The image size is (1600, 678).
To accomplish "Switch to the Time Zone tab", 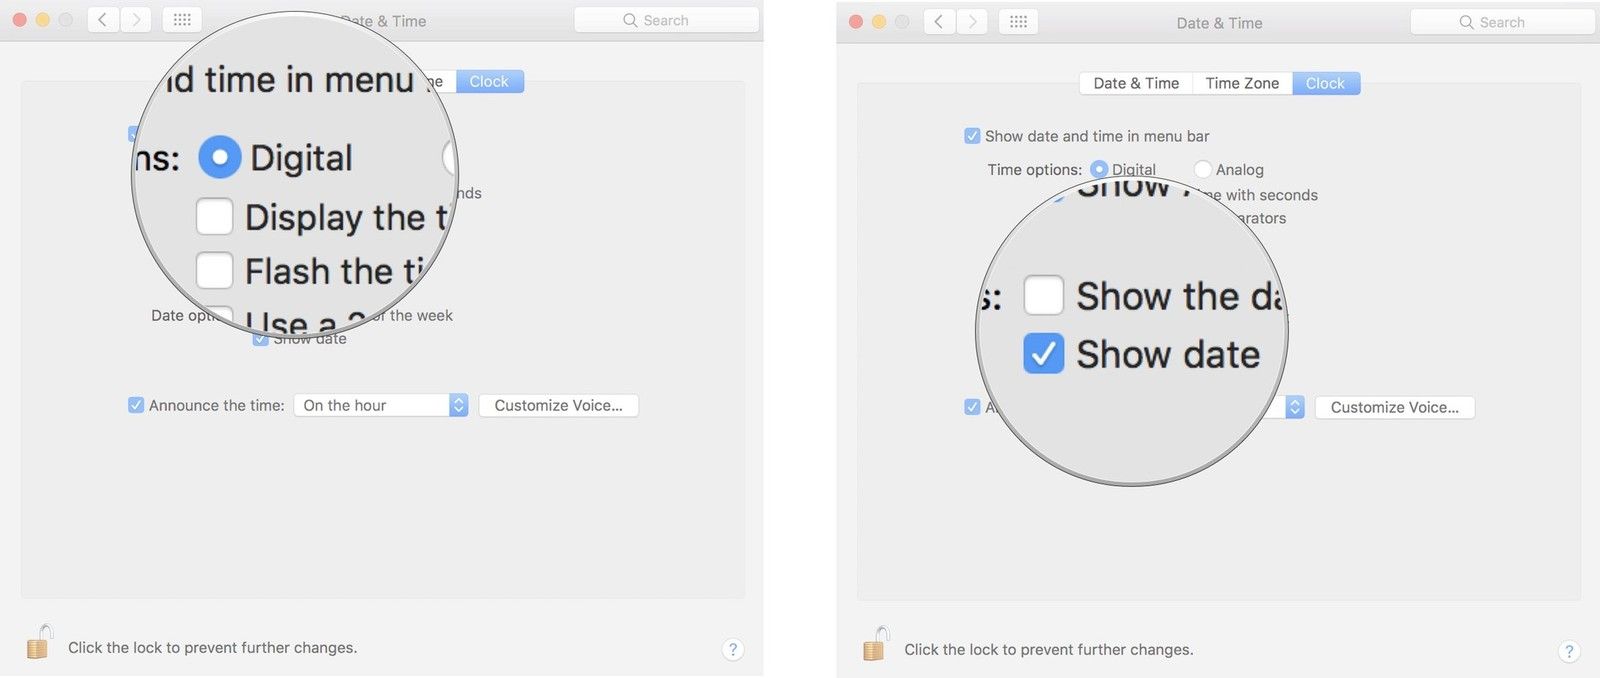I will [x=1241, y=83].
